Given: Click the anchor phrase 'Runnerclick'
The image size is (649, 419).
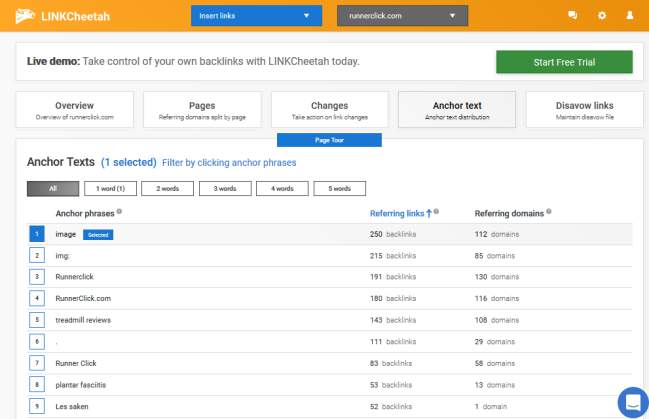Looking at the screenshot, I should pos(75,277).
